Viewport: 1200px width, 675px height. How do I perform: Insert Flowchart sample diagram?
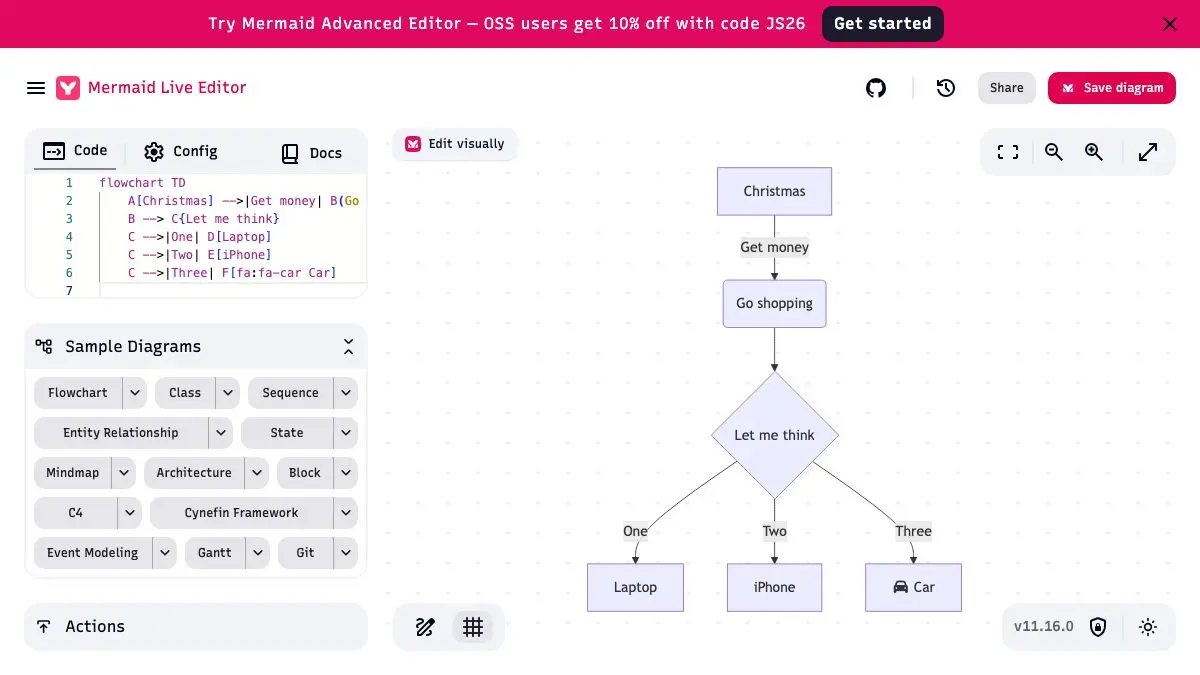pos(78,393)
